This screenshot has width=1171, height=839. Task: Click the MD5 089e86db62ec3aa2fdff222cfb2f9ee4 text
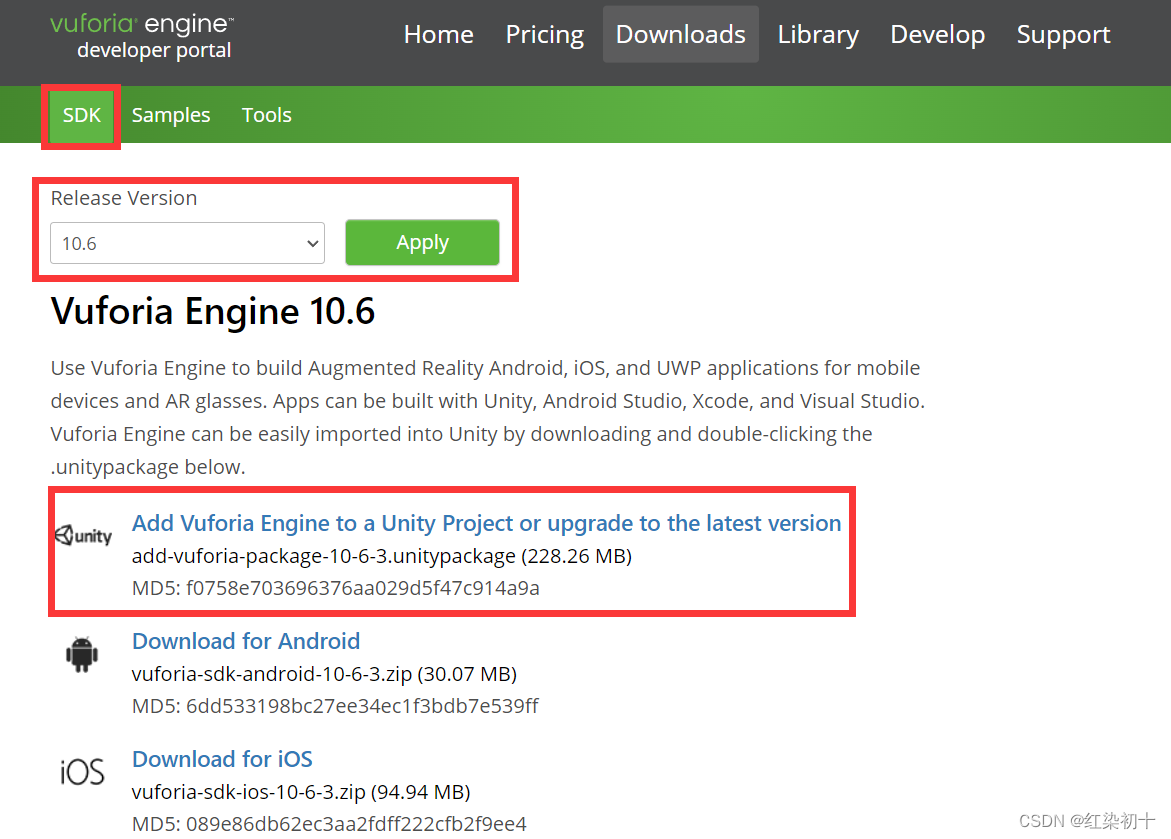[329, 824]
